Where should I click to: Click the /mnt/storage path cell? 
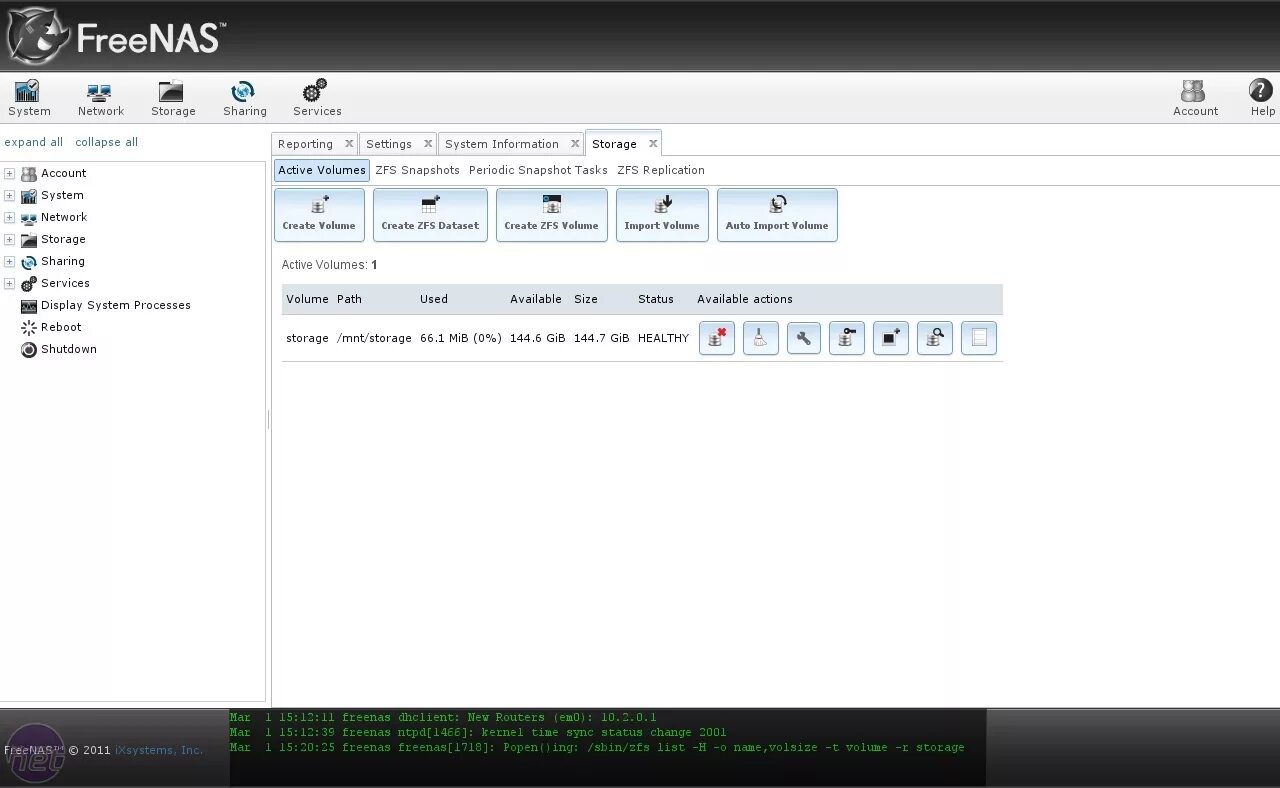click(x=374, y=338)
